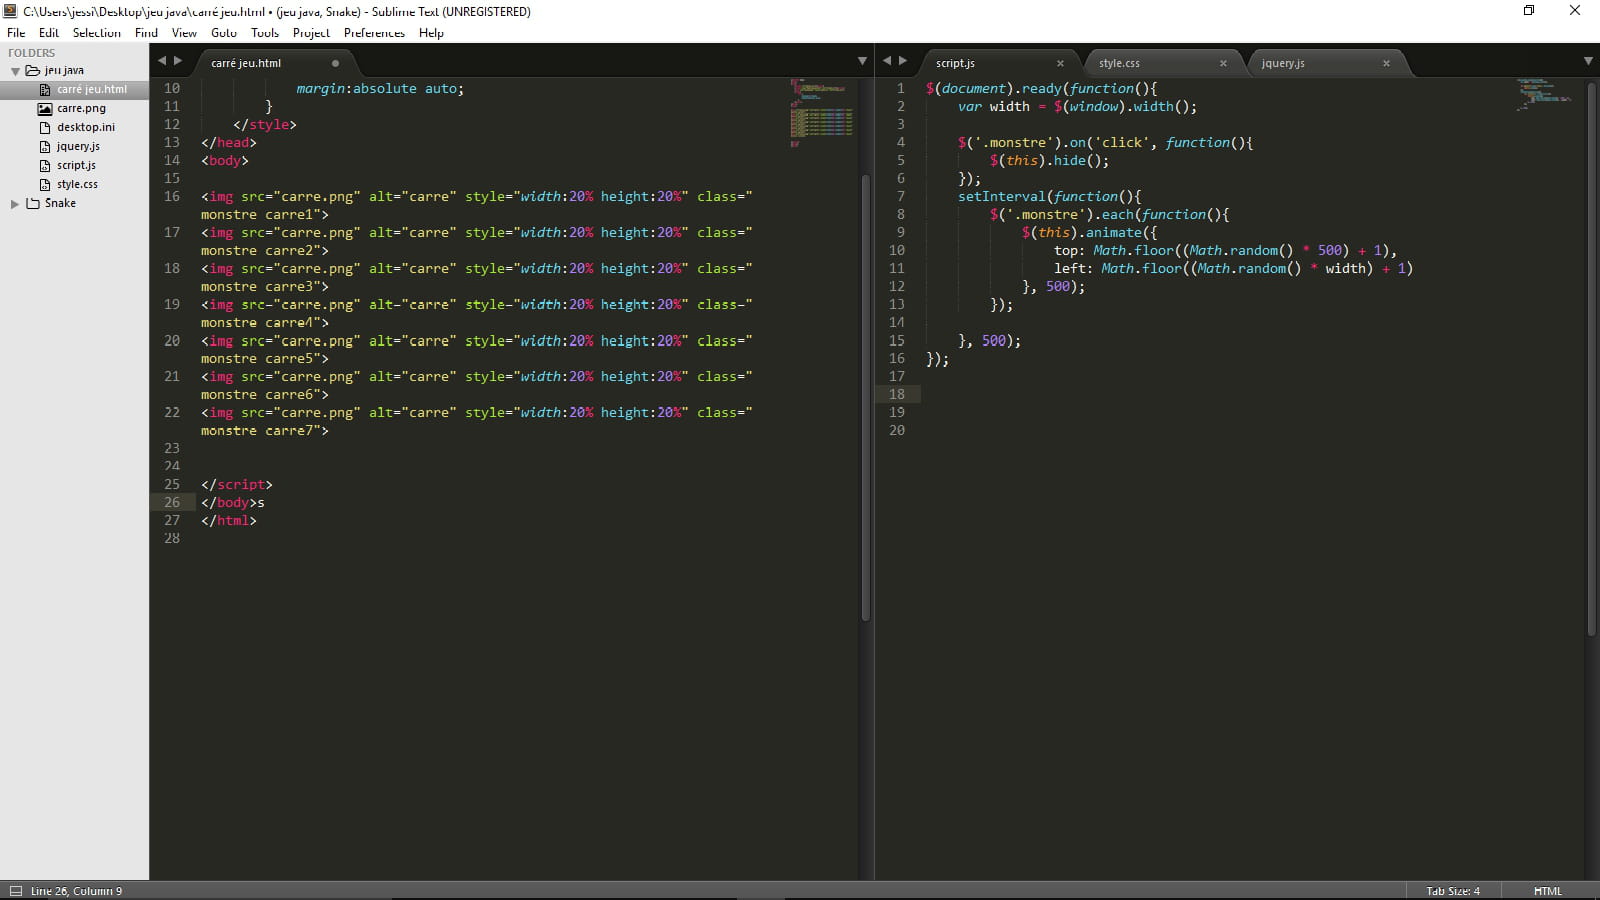Image resolution: width=1600 pixels, height=900 pixels.
Task: Go to previous tab in left pane
Action: click(x=162, y=61)
